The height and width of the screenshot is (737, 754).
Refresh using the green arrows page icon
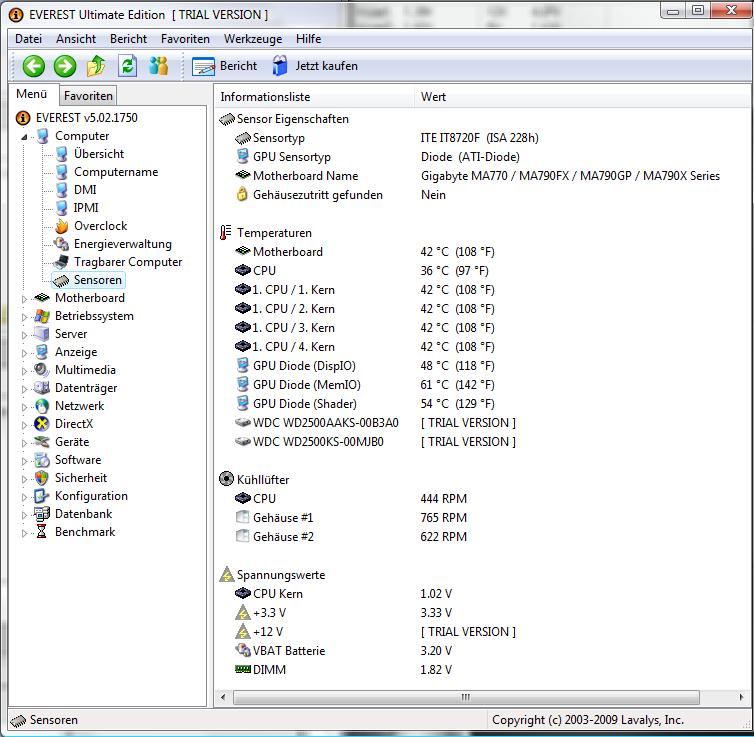point(127,66)
